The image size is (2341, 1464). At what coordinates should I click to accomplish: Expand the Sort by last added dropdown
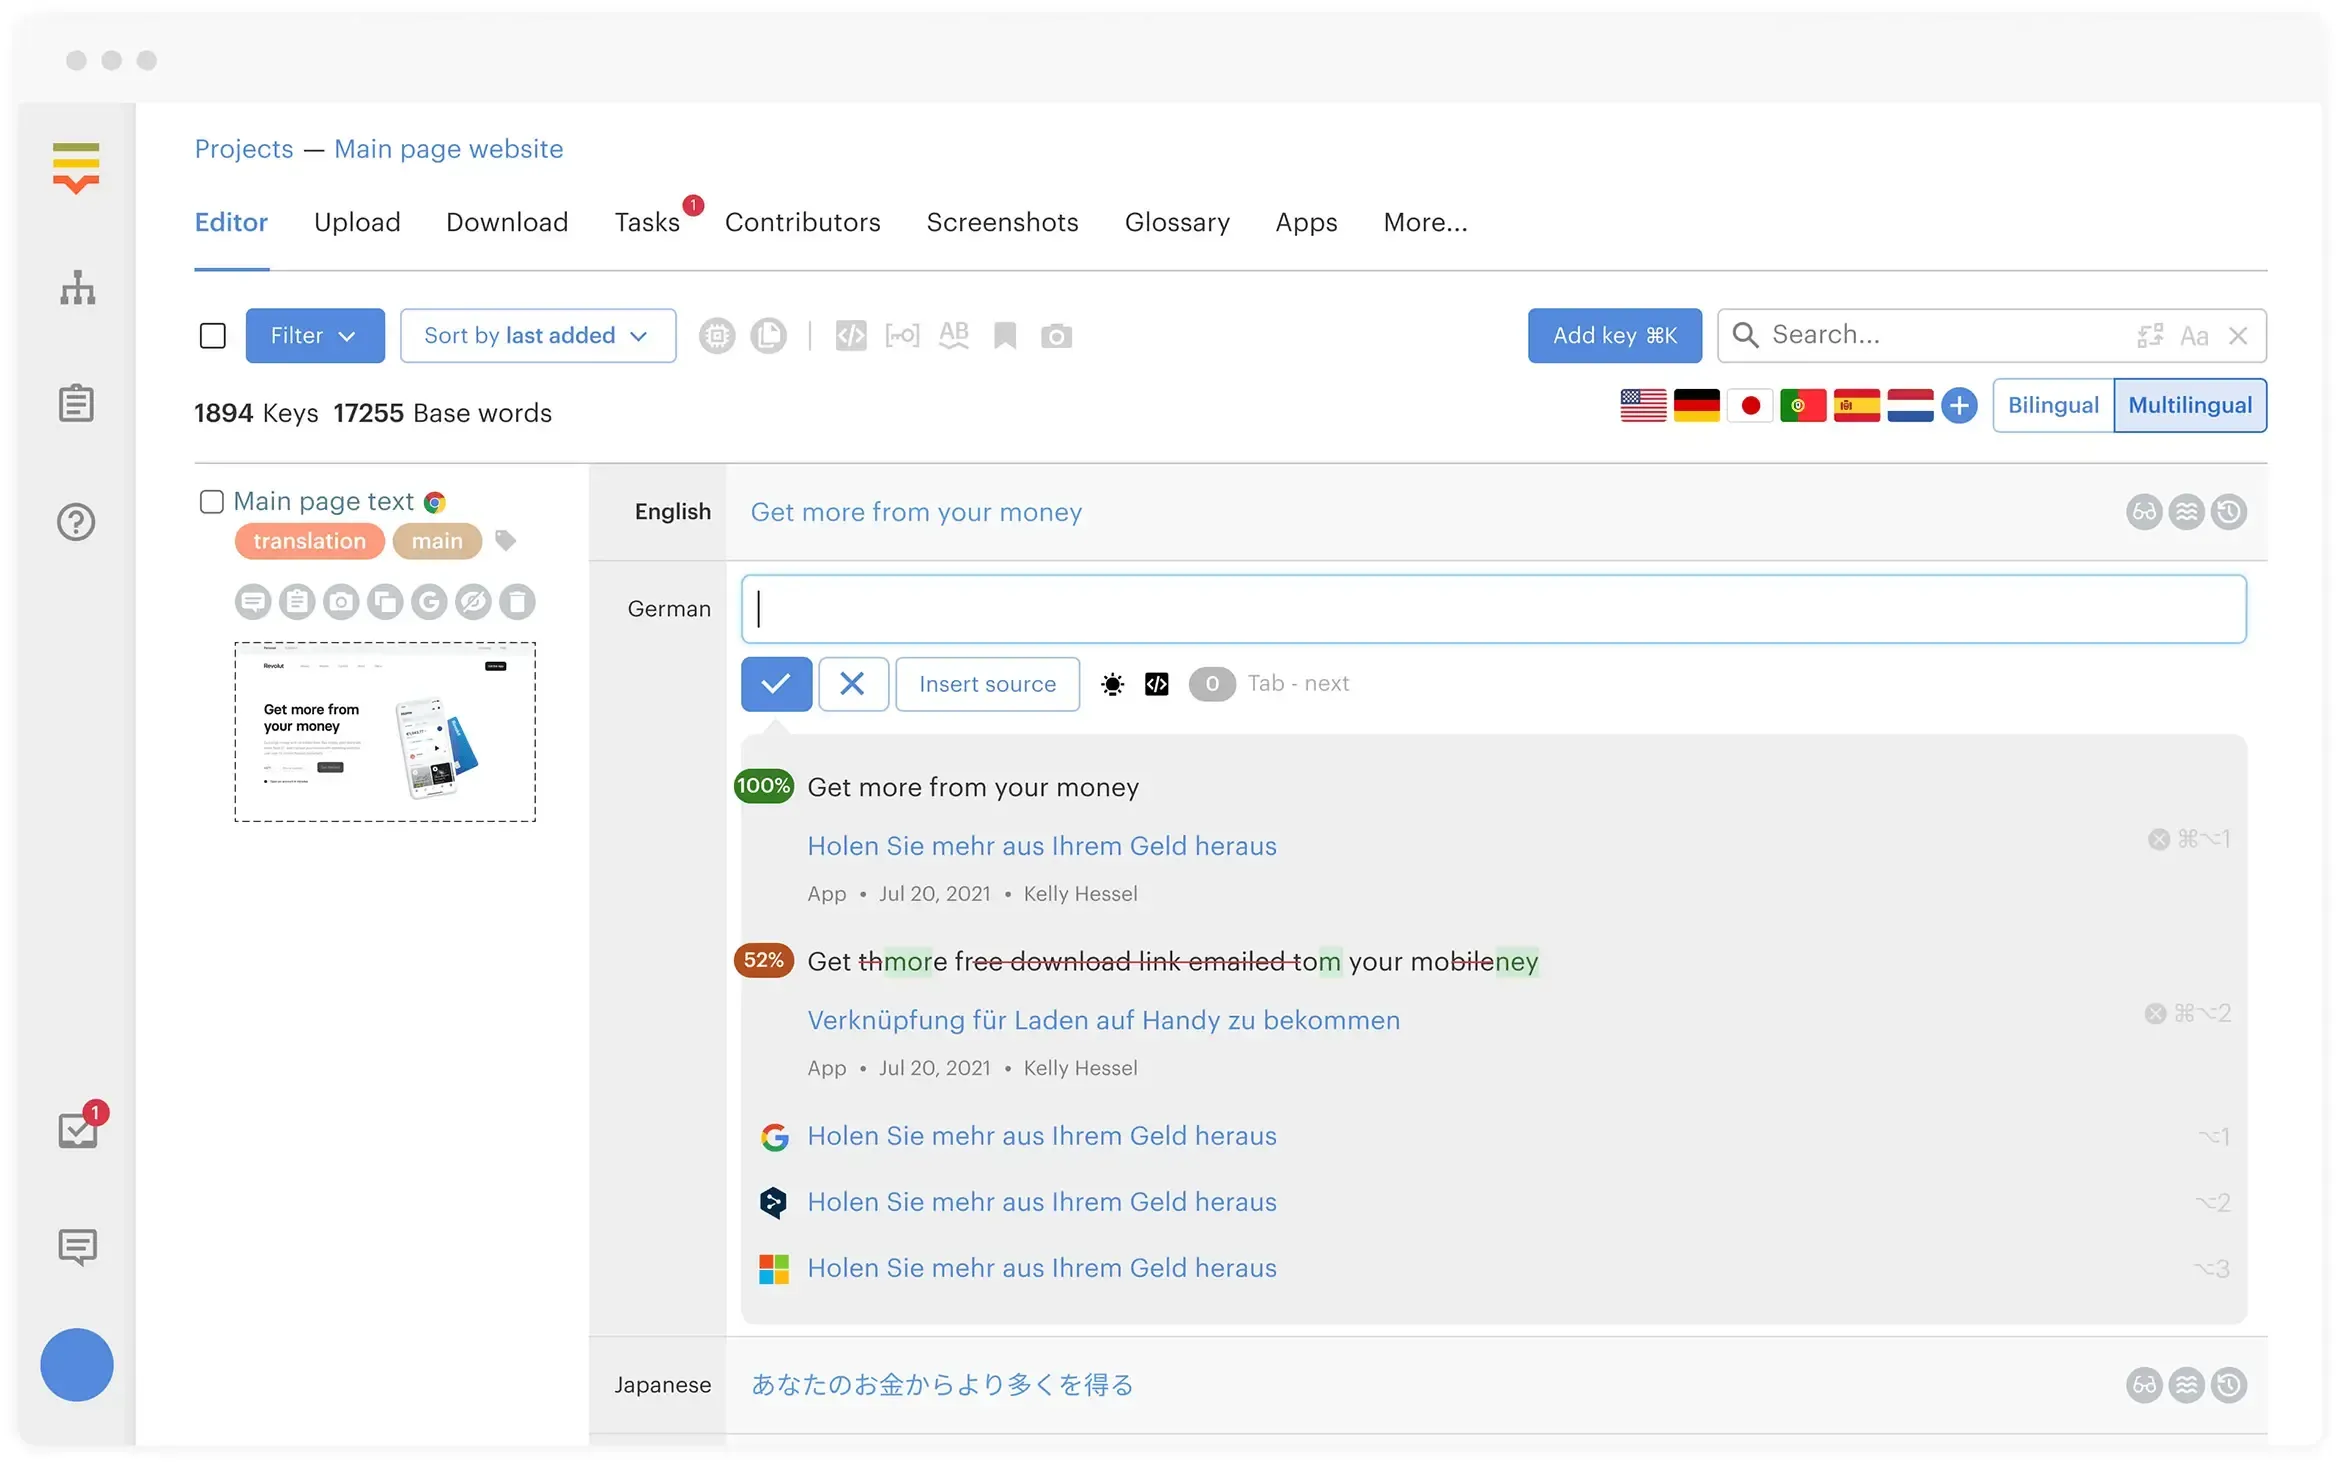(537, 336)
